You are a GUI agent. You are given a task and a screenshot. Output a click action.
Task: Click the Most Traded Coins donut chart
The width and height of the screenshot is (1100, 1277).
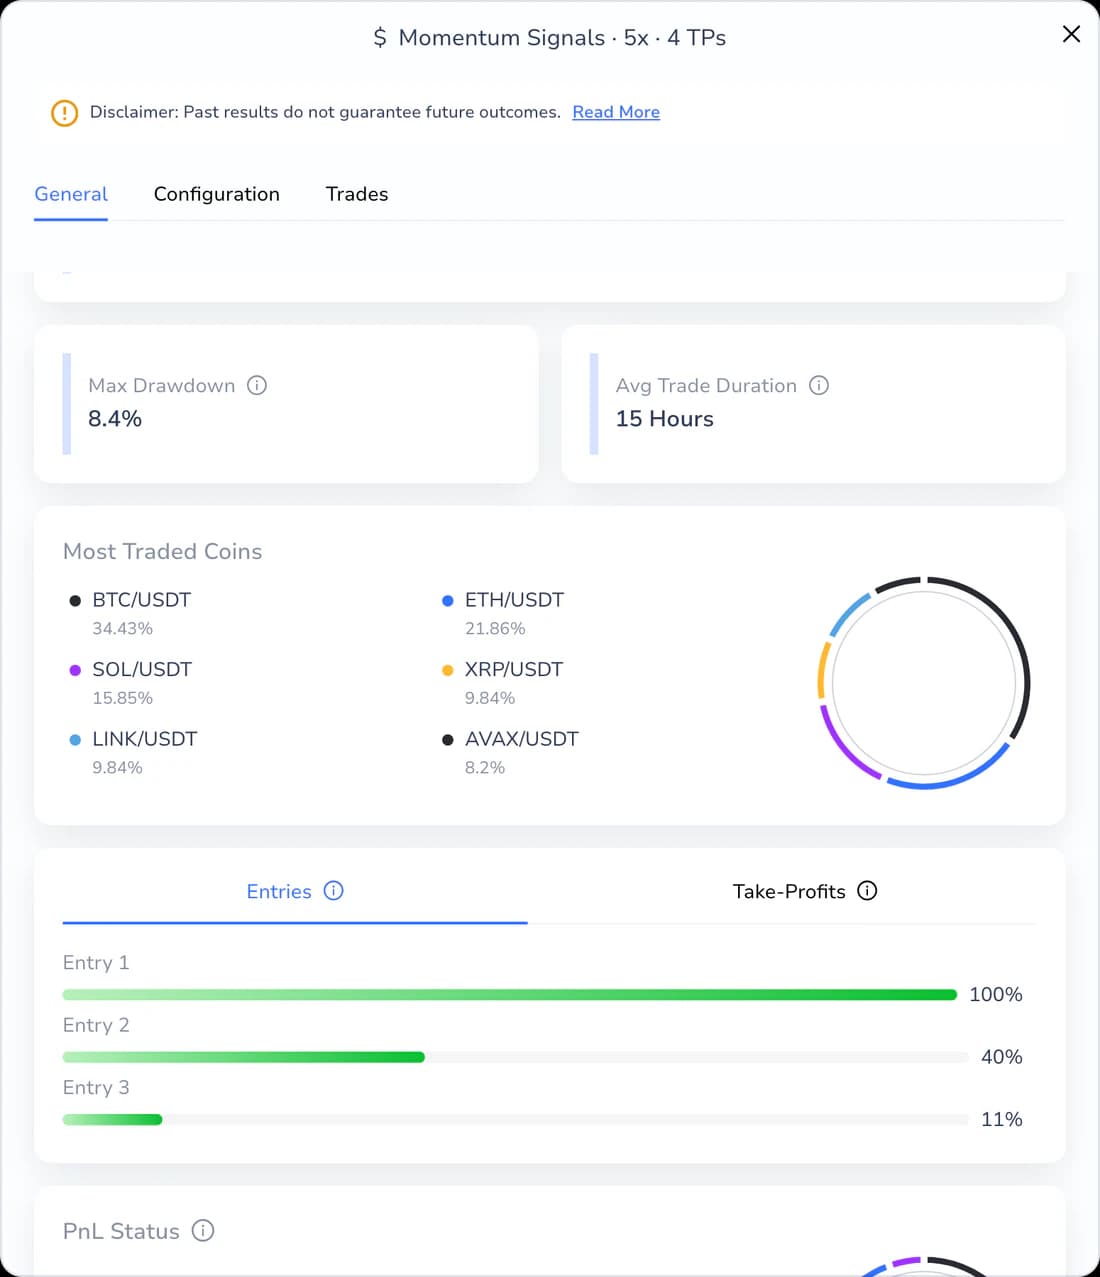[x=924, y=683]
